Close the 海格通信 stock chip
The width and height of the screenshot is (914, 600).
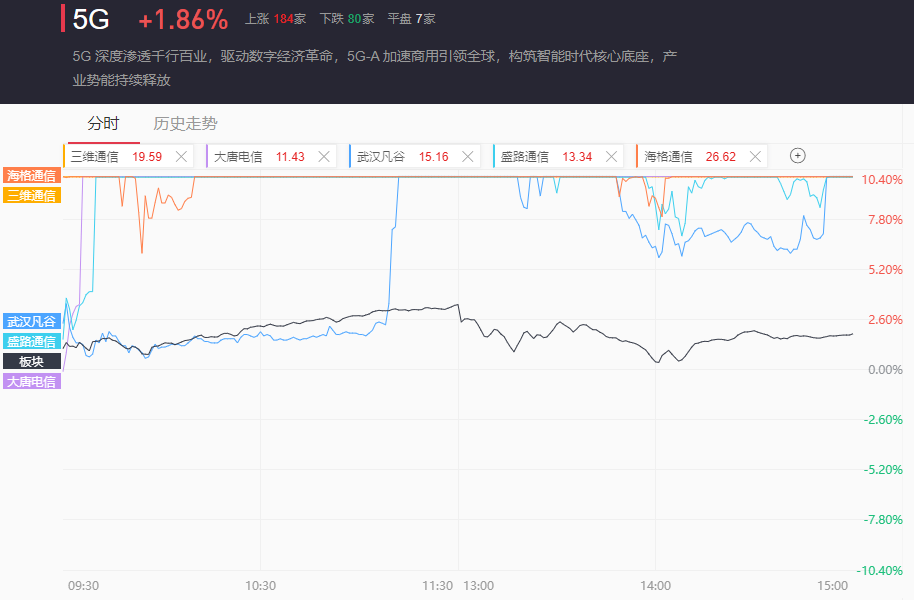[755, 156]
